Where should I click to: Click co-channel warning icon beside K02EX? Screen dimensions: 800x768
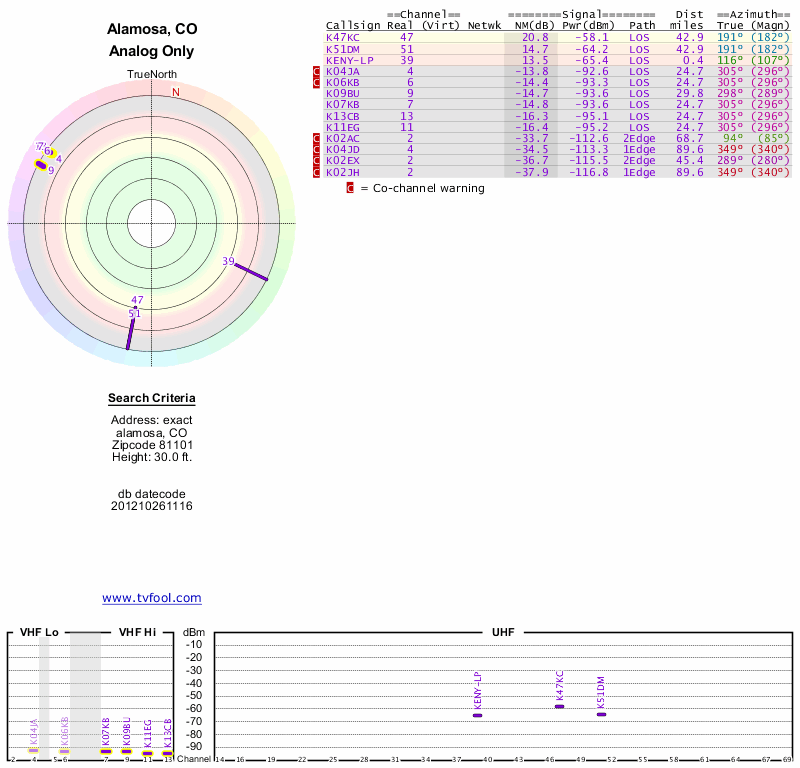317,161
